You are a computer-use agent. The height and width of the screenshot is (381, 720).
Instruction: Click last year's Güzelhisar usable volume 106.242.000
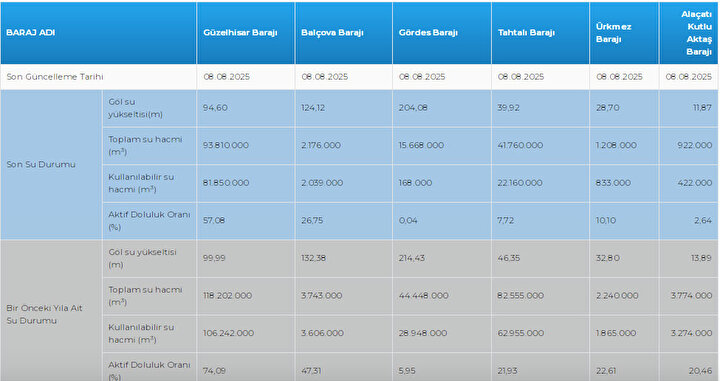pyautogui.click(x=228, y=333)
